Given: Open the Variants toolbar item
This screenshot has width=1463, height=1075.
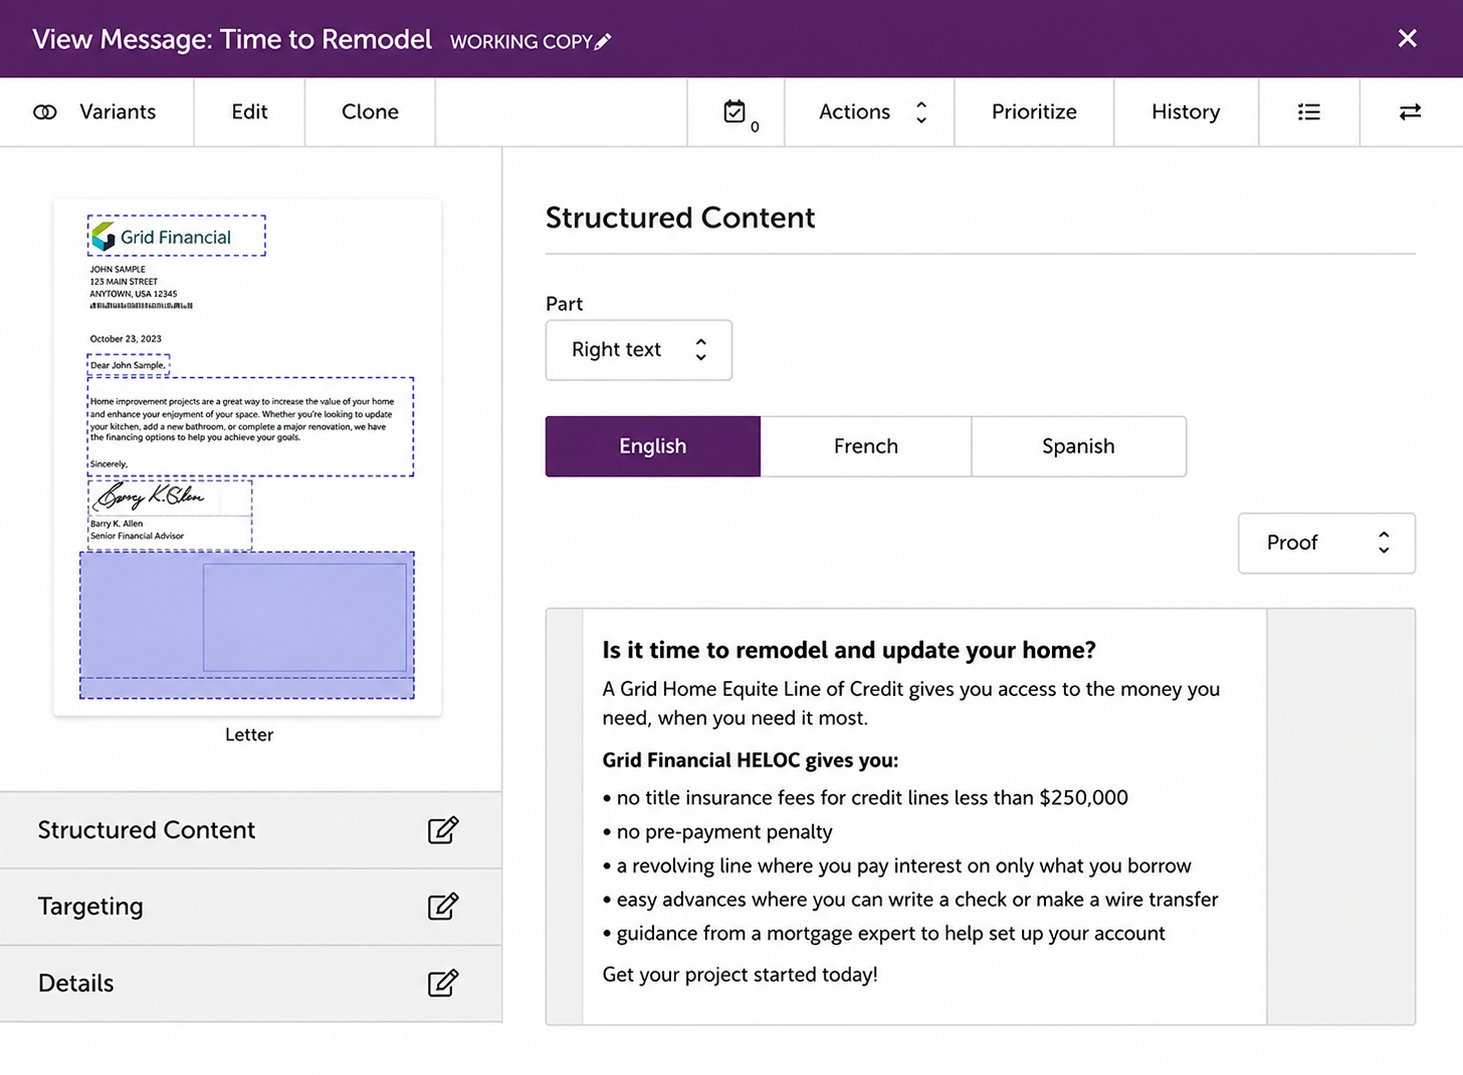Looking at the screenshot, I should [97, 112].
